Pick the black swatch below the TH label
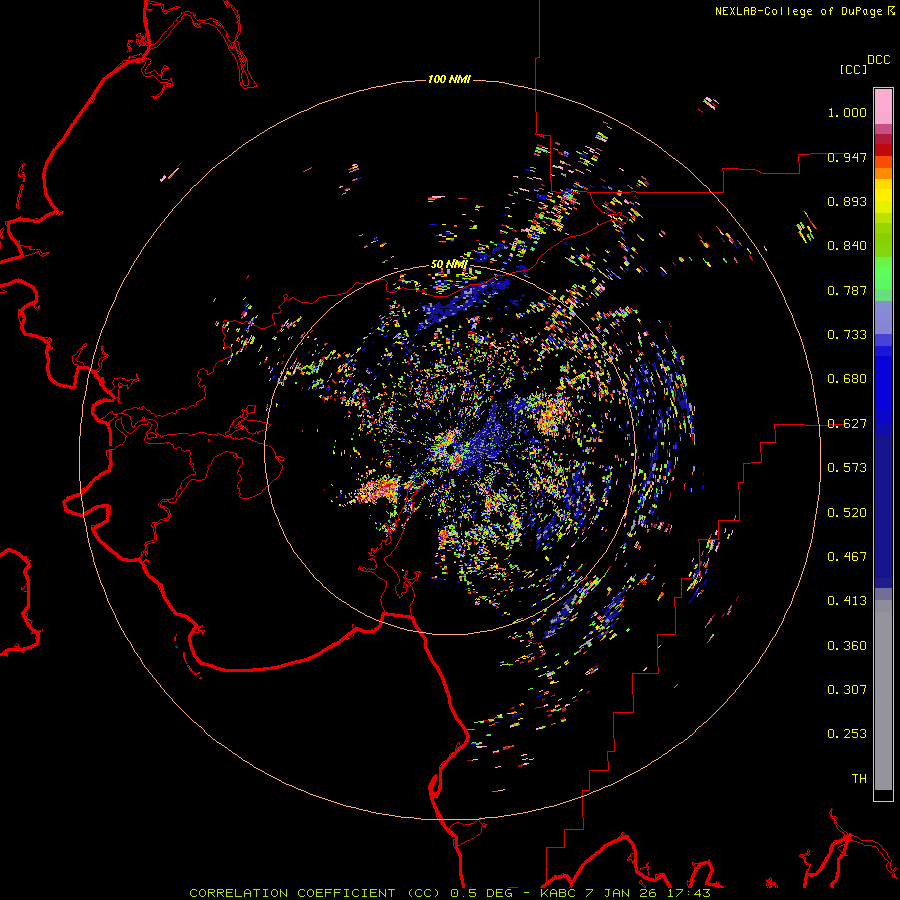 click(883, 794)
